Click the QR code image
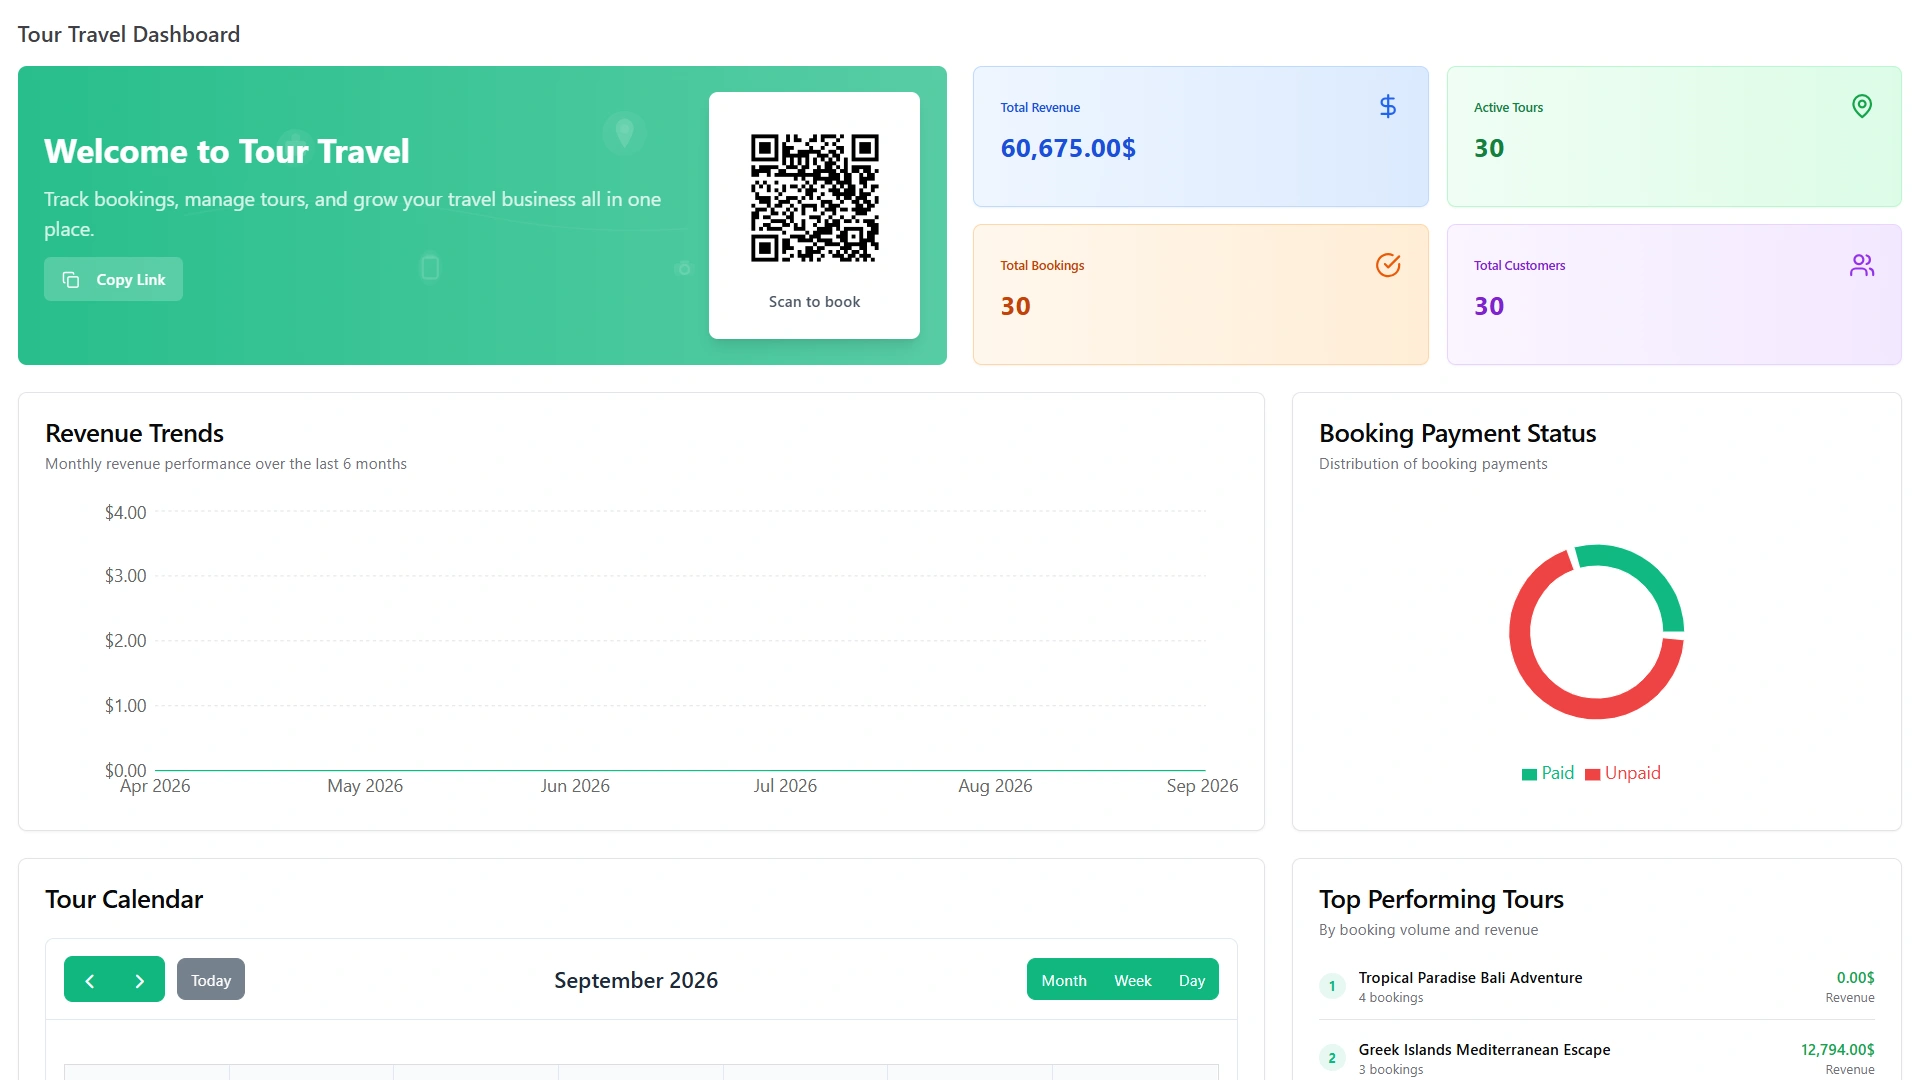This screenshot has width=1920, height=1080. pos(814,198)
